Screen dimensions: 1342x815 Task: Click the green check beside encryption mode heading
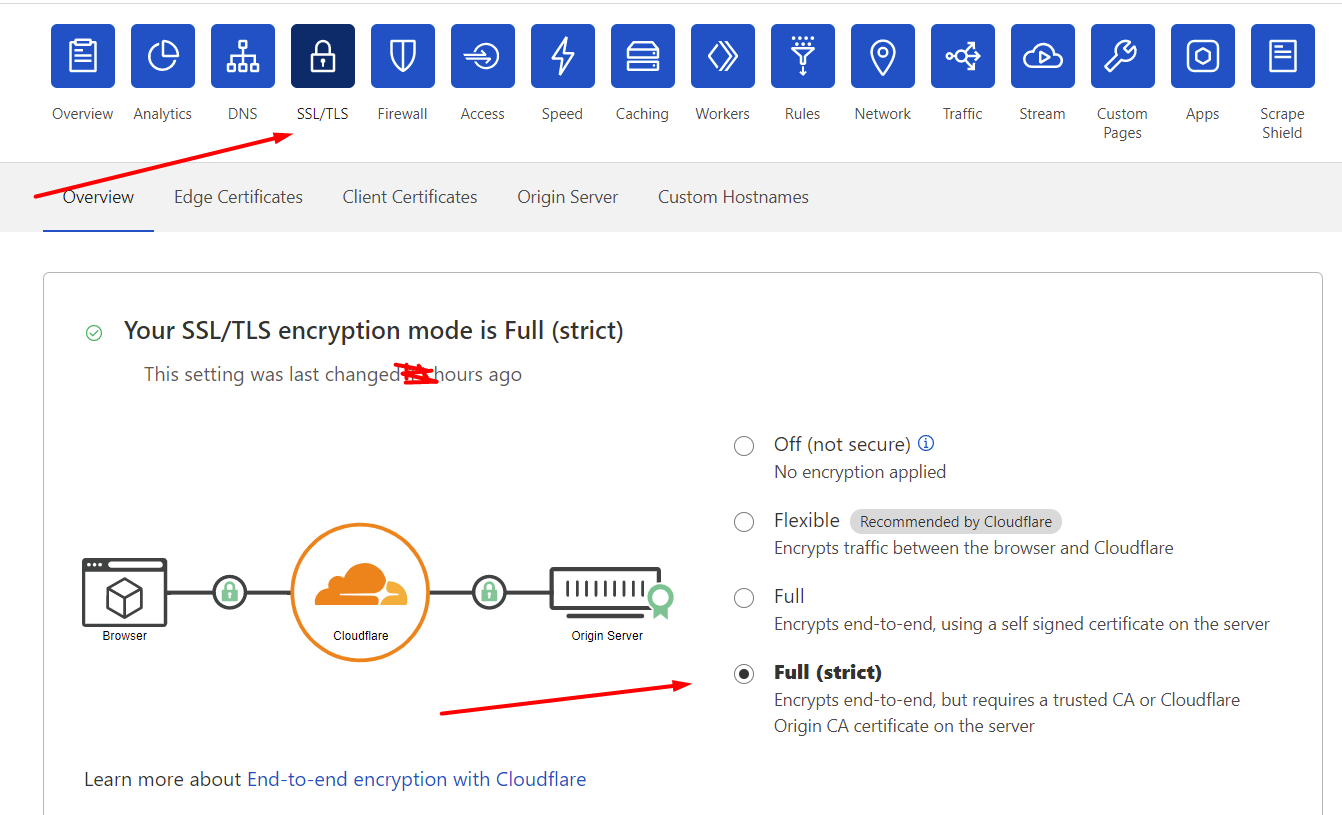click(94, 333)
